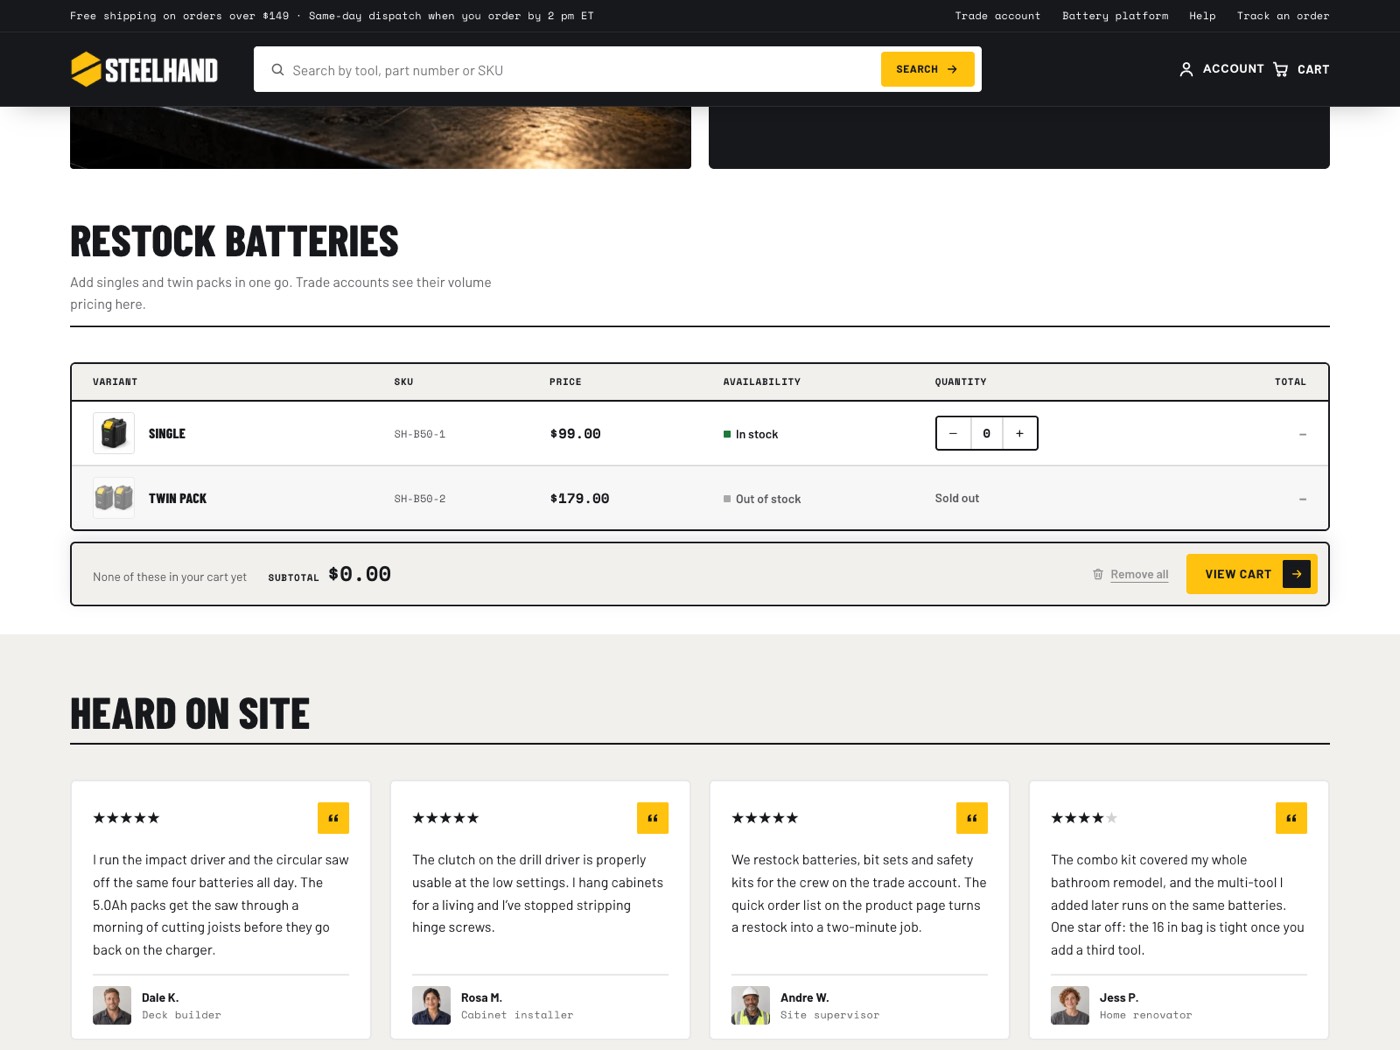Click the search magnifier icon
This screenshot has height=1050, width=1400.
pos(278,70)
